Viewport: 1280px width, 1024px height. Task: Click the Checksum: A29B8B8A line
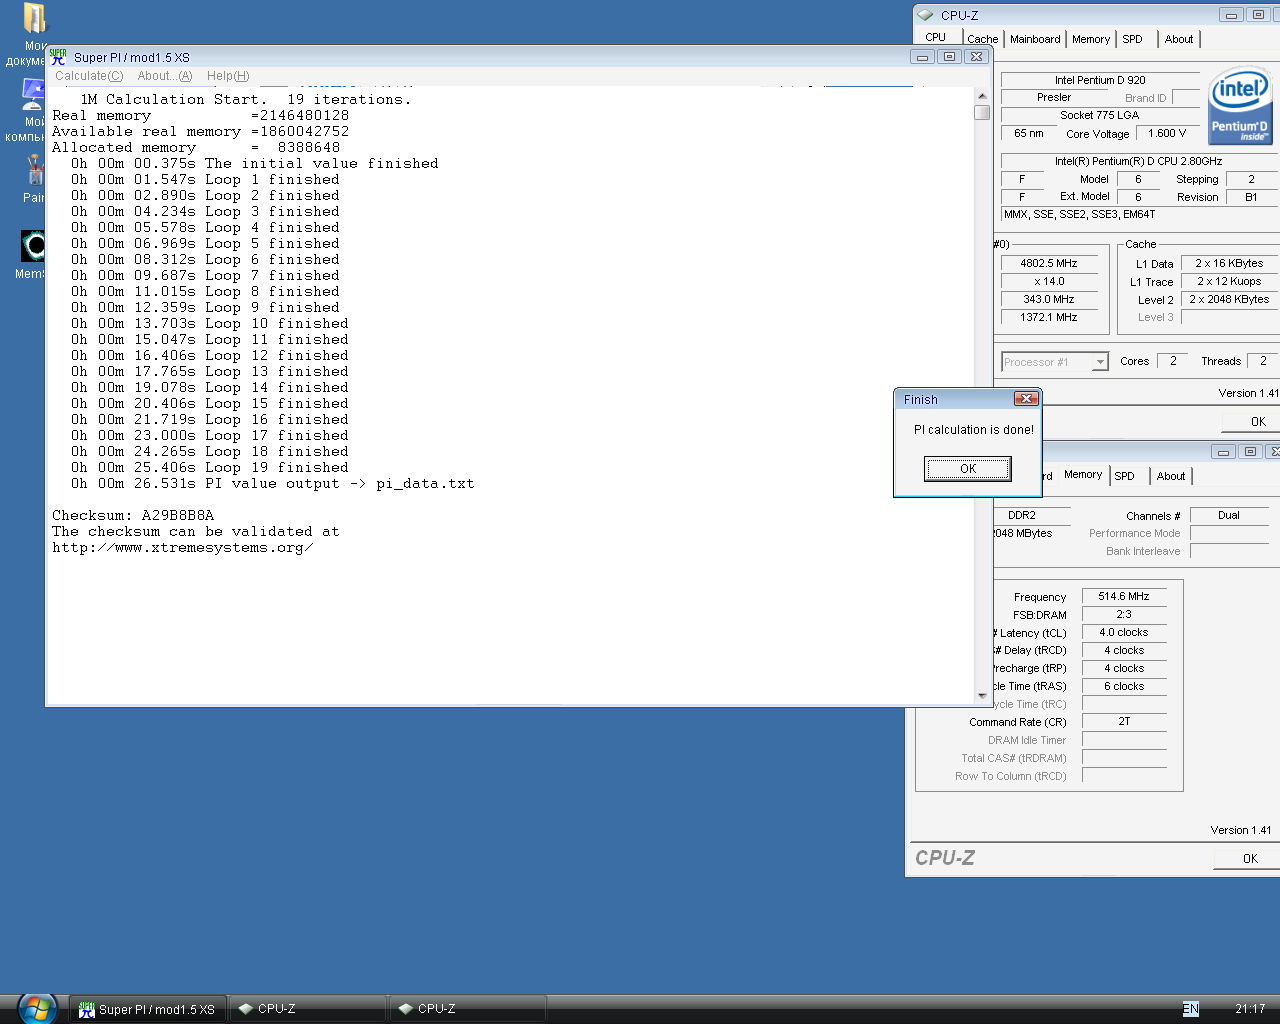[133, 516]
